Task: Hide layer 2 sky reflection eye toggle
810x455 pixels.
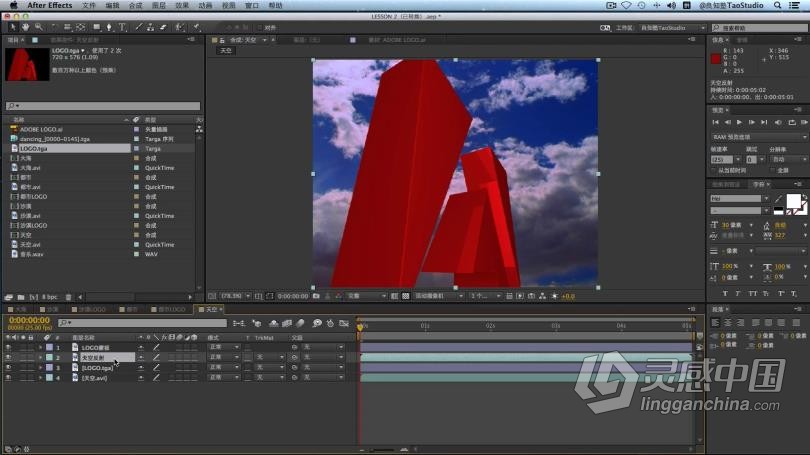Action: point(8,357)
